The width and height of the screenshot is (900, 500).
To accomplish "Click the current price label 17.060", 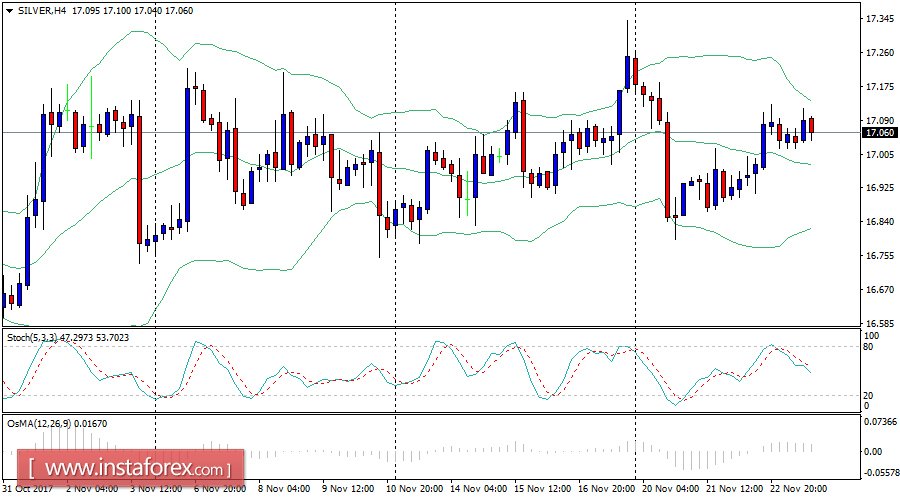I will (879, 133).
